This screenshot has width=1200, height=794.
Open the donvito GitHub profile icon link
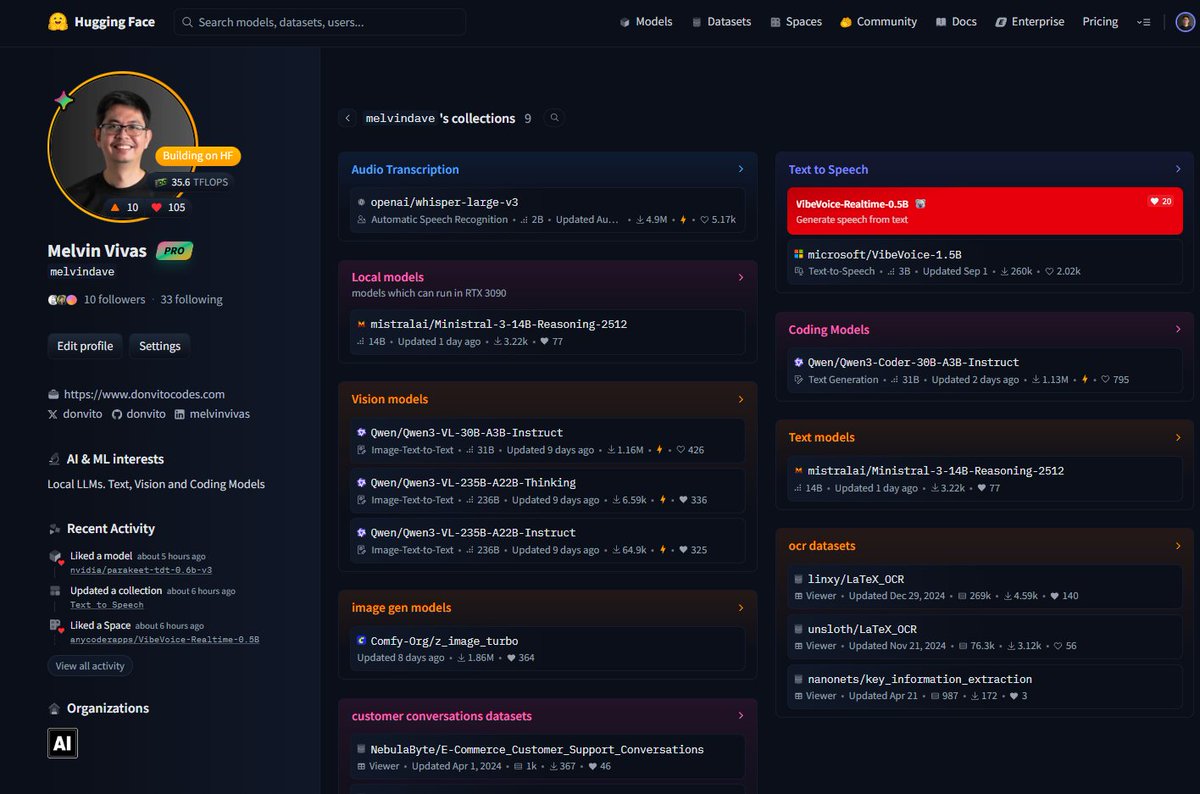pyautogui.click(x=117, y=414)
